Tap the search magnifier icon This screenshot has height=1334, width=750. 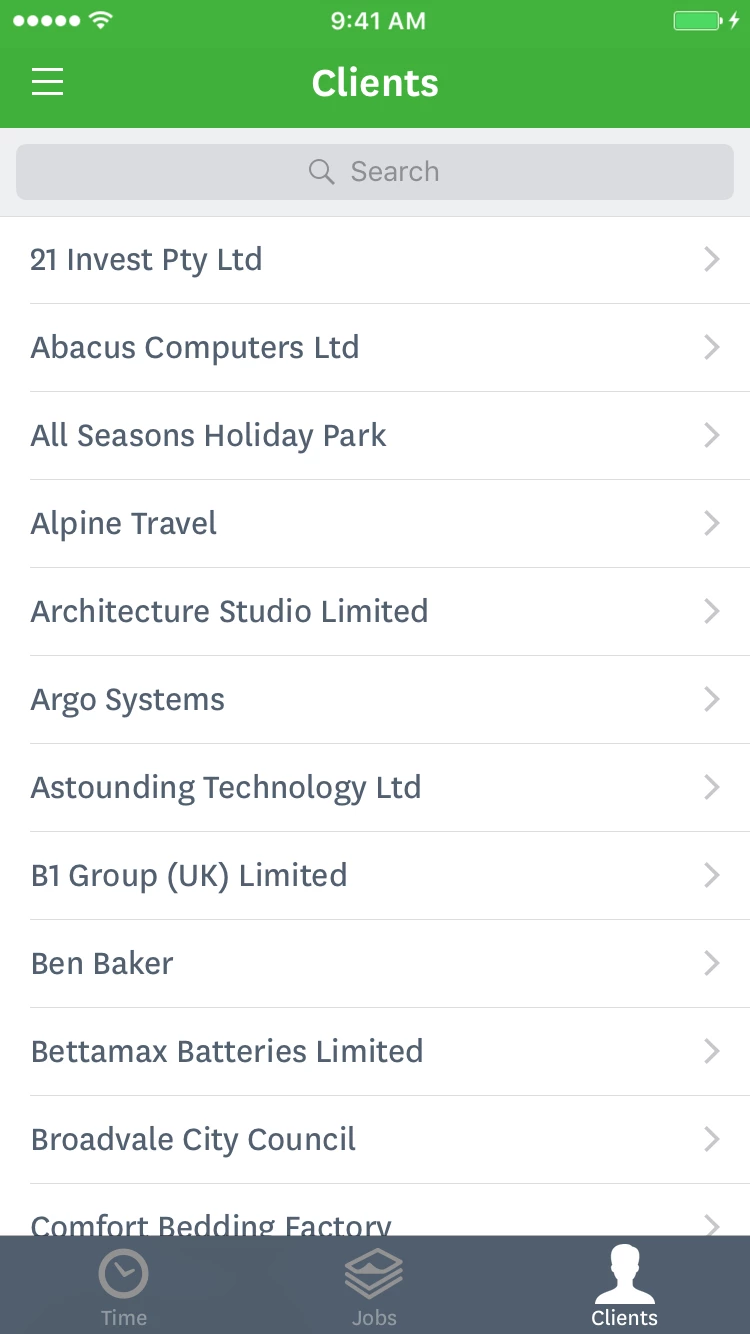[x=321, y=172]
